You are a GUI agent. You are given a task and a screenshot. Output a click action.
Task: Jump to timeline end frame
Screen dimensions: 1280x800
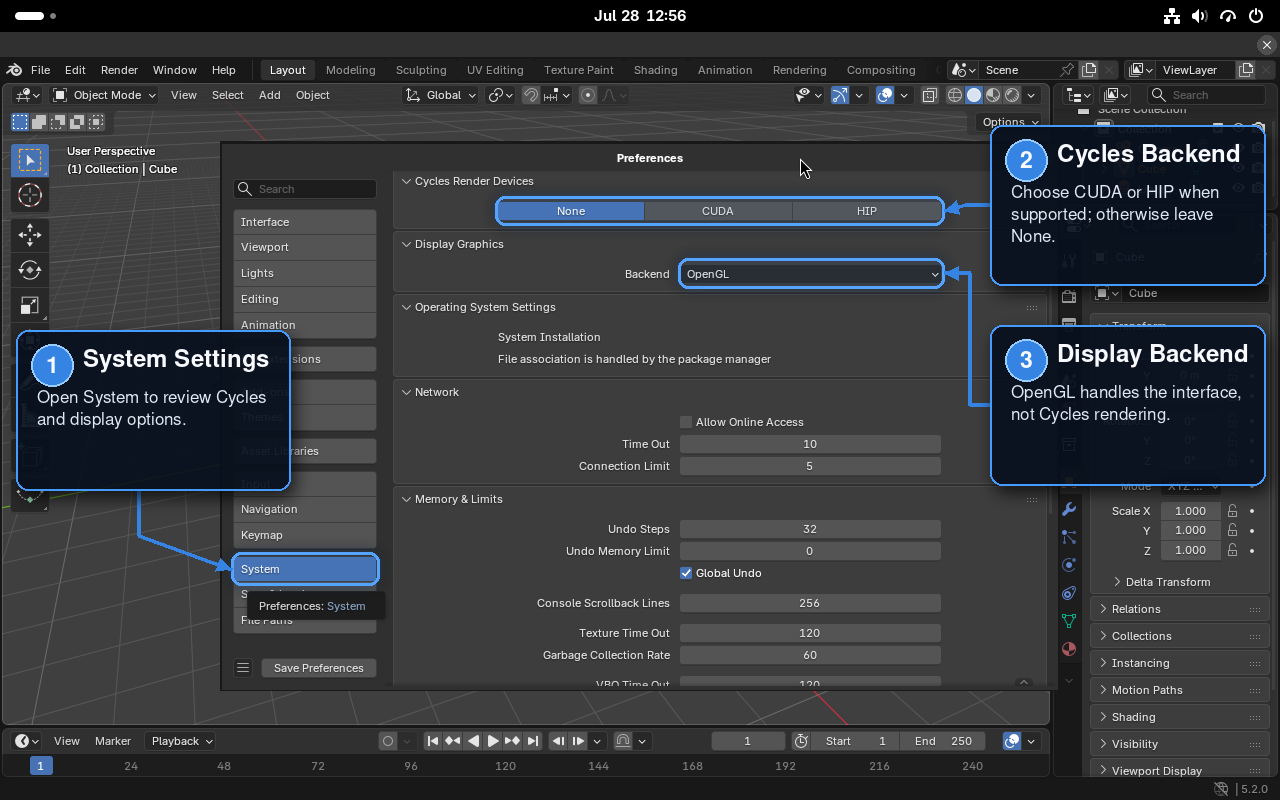tap(533, 741)
